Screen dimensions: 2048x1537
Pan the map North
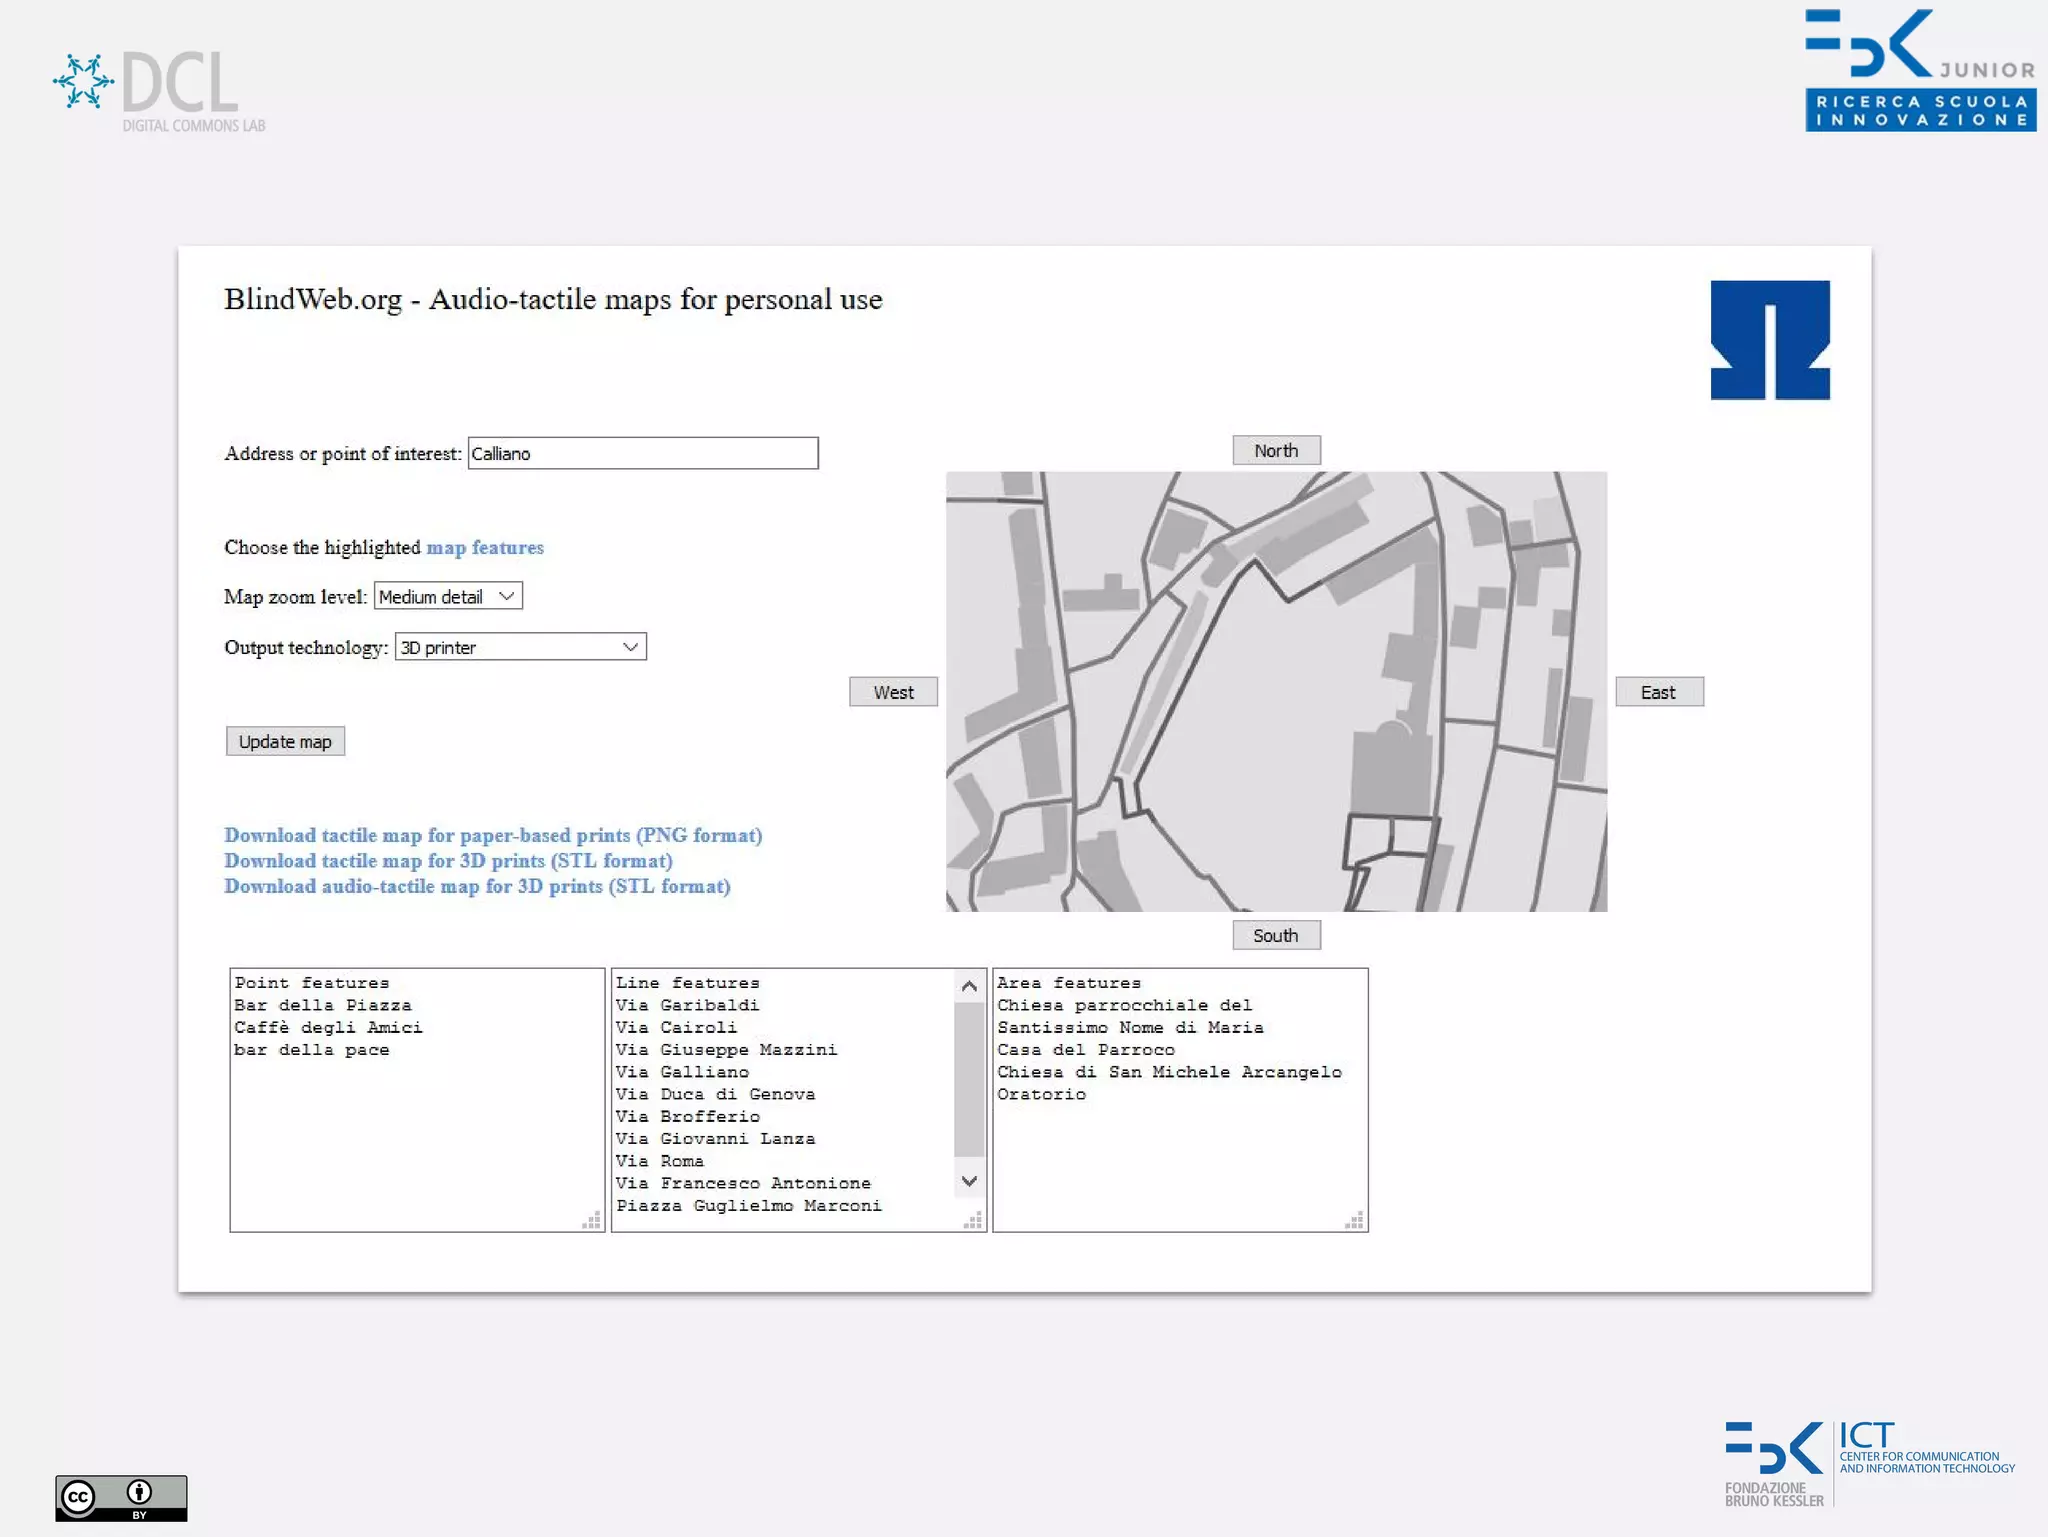point(1276,451)
